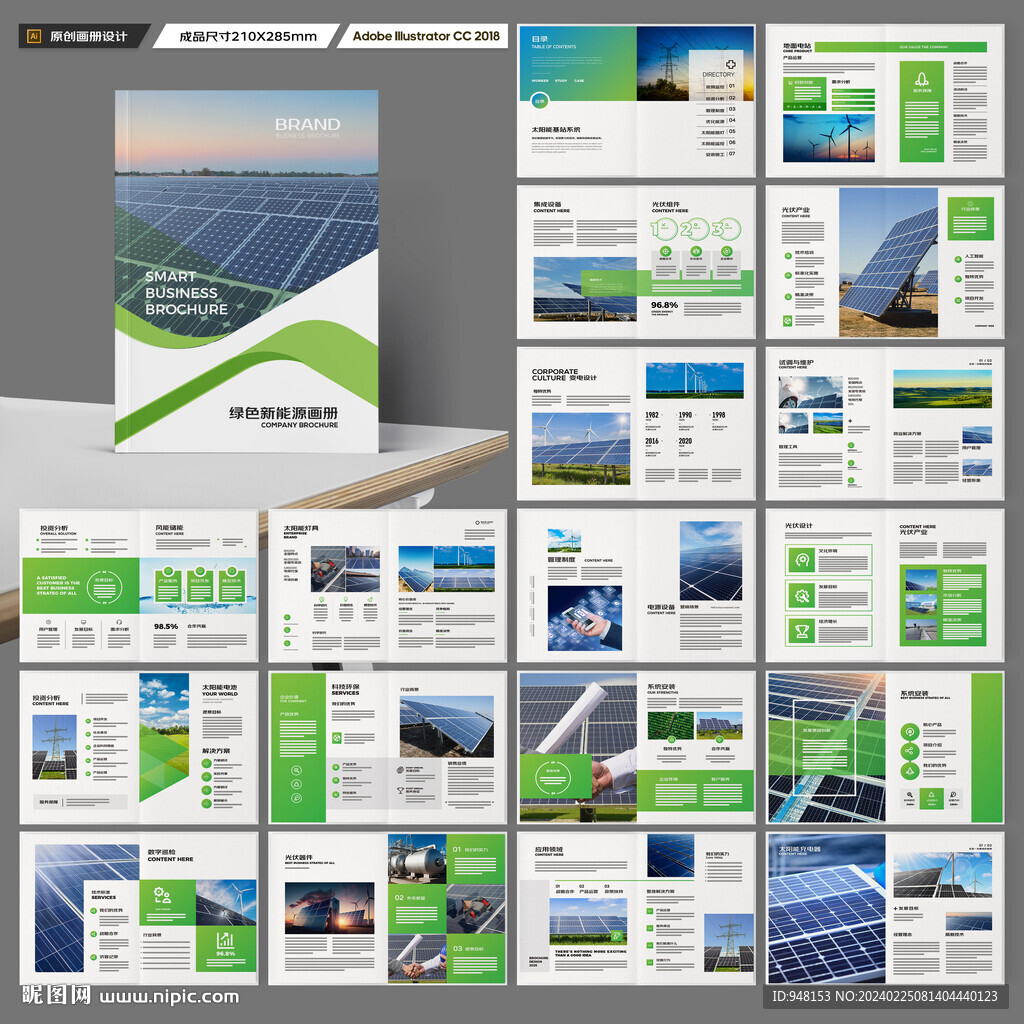Select the 原创画册设计 label
Screen dimensions: 1024x1024
pos(89,37)
